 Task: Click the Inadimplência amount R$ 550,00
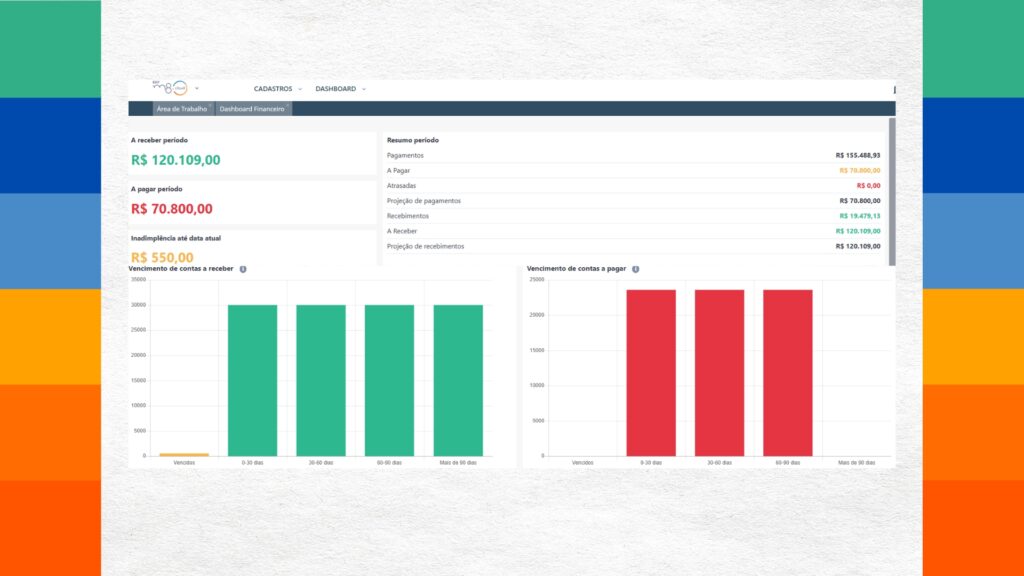(162, 257)
